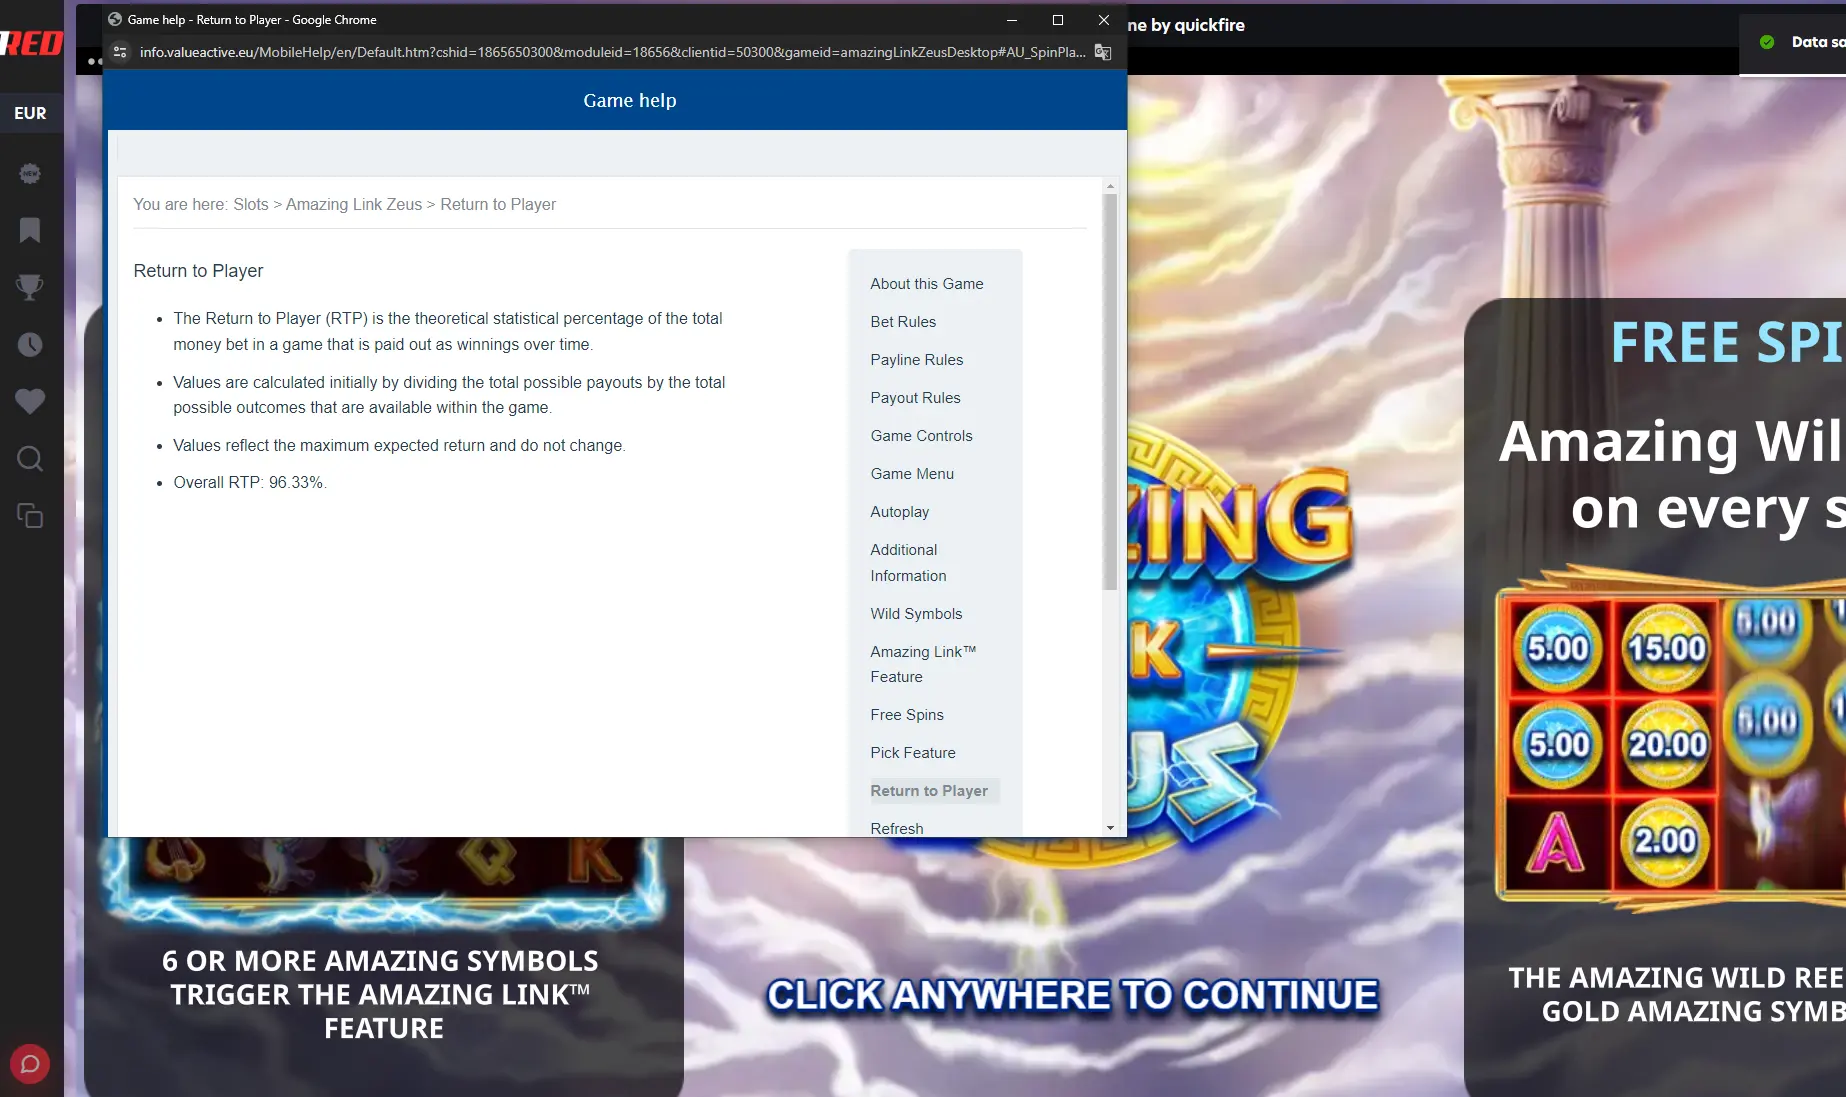The image size is (1846, 1097).
Task: Click the copy/windows icon in the sidebar
Action: pyautogui.click(x=30, y=516)
